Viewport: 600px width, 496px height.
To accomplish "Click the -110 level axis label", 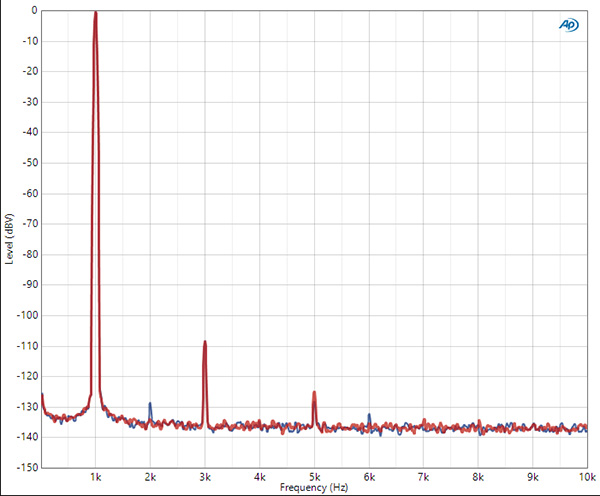I will pos(28,346).
